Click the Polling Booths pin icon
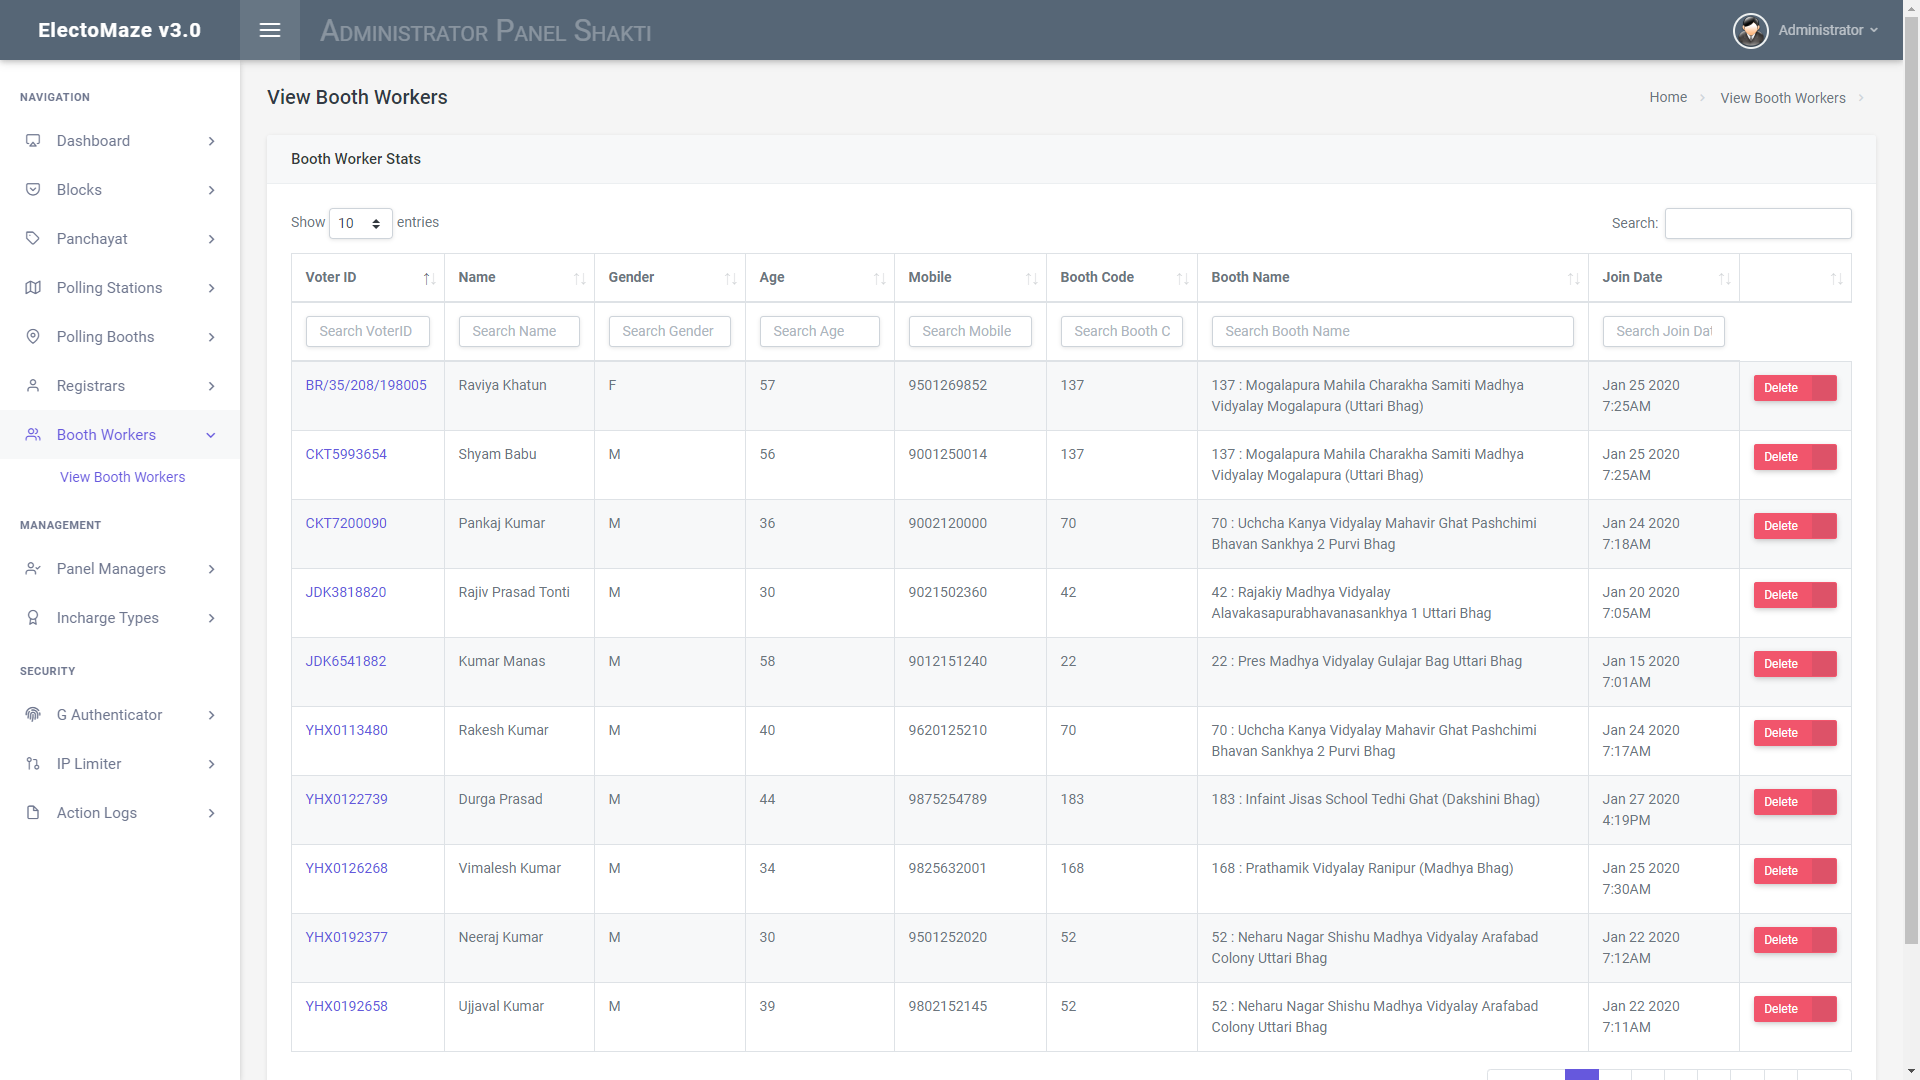This screenshot has width=1920, height=1080. [33, 337]
